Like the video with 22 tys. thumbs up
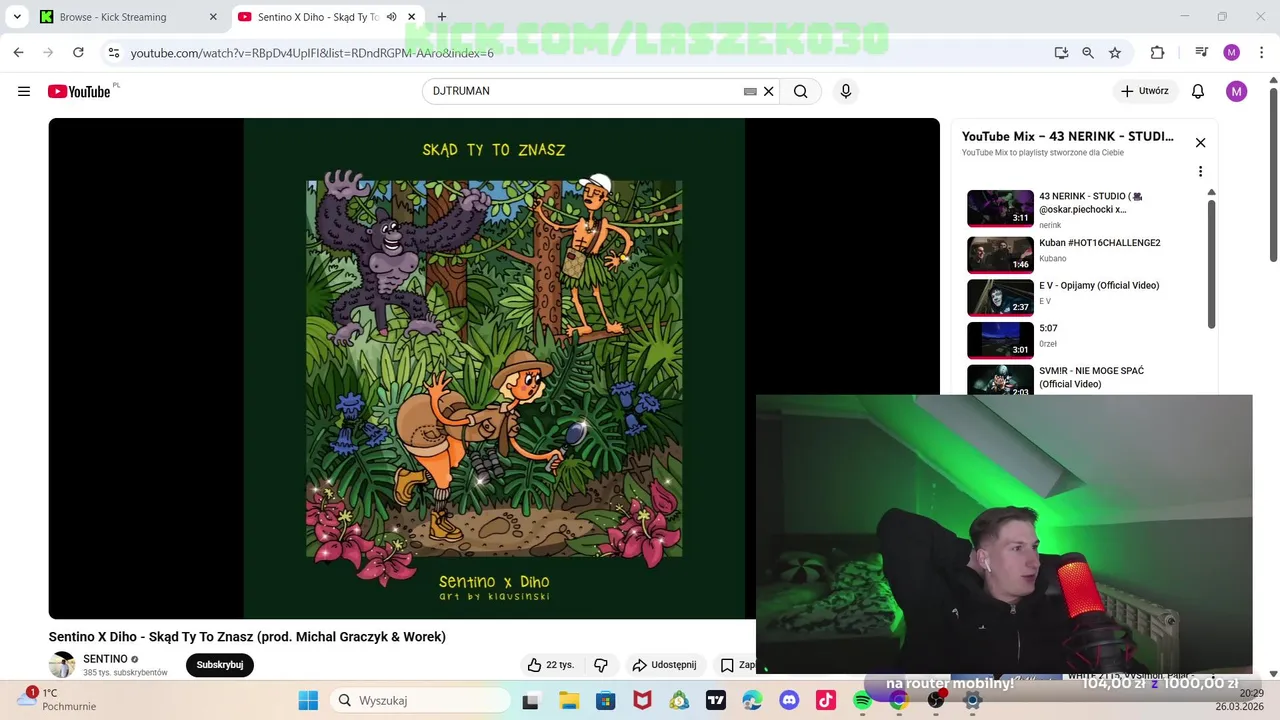The image size is (1280, 720). 551,665
